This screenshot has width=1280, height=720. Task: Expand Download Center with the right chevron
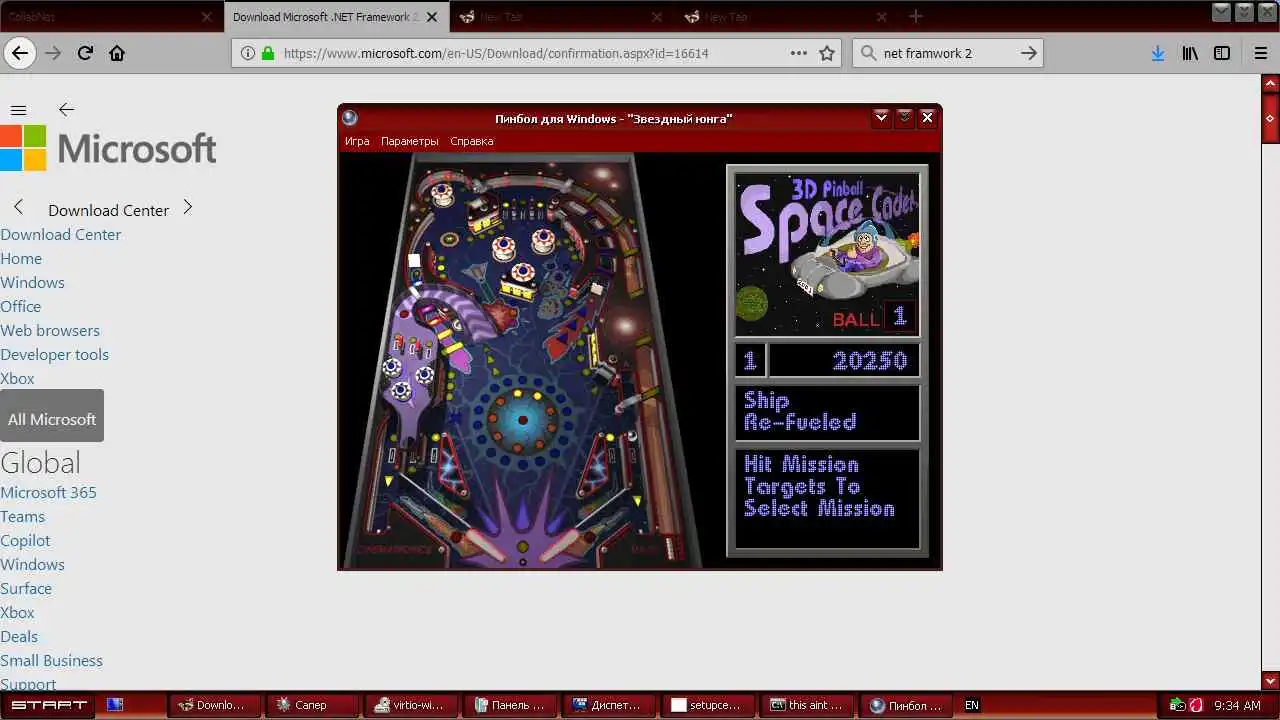point(187,208)
